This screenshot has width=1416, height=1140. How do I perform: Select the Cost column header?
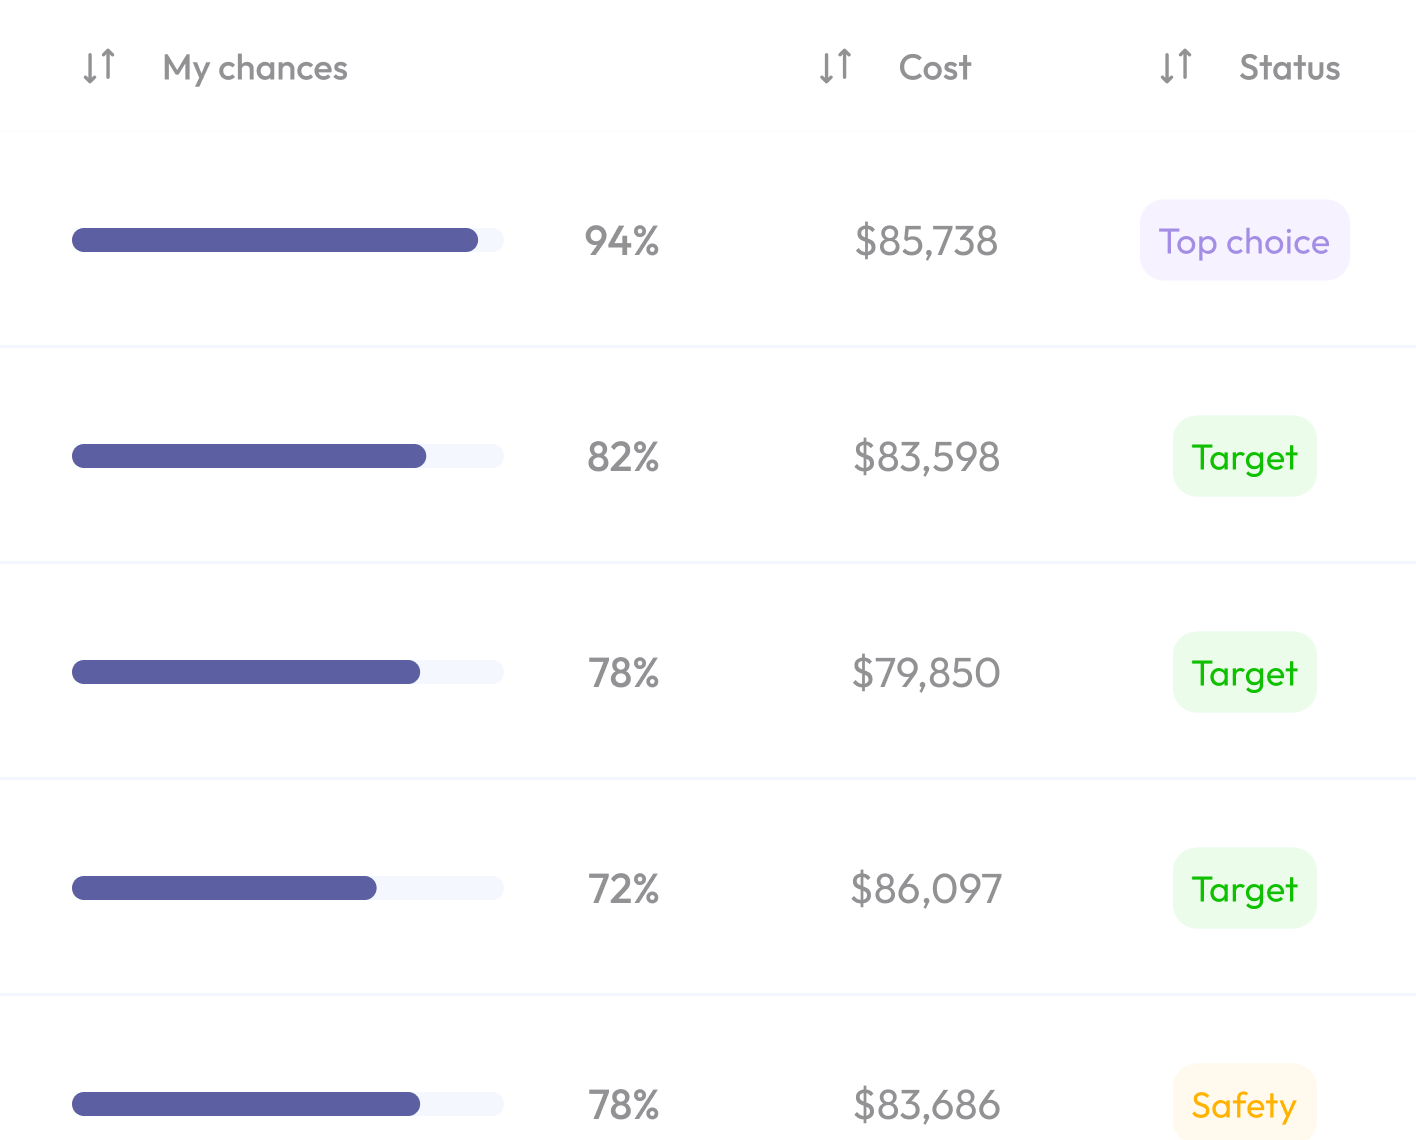click(935, 68)
